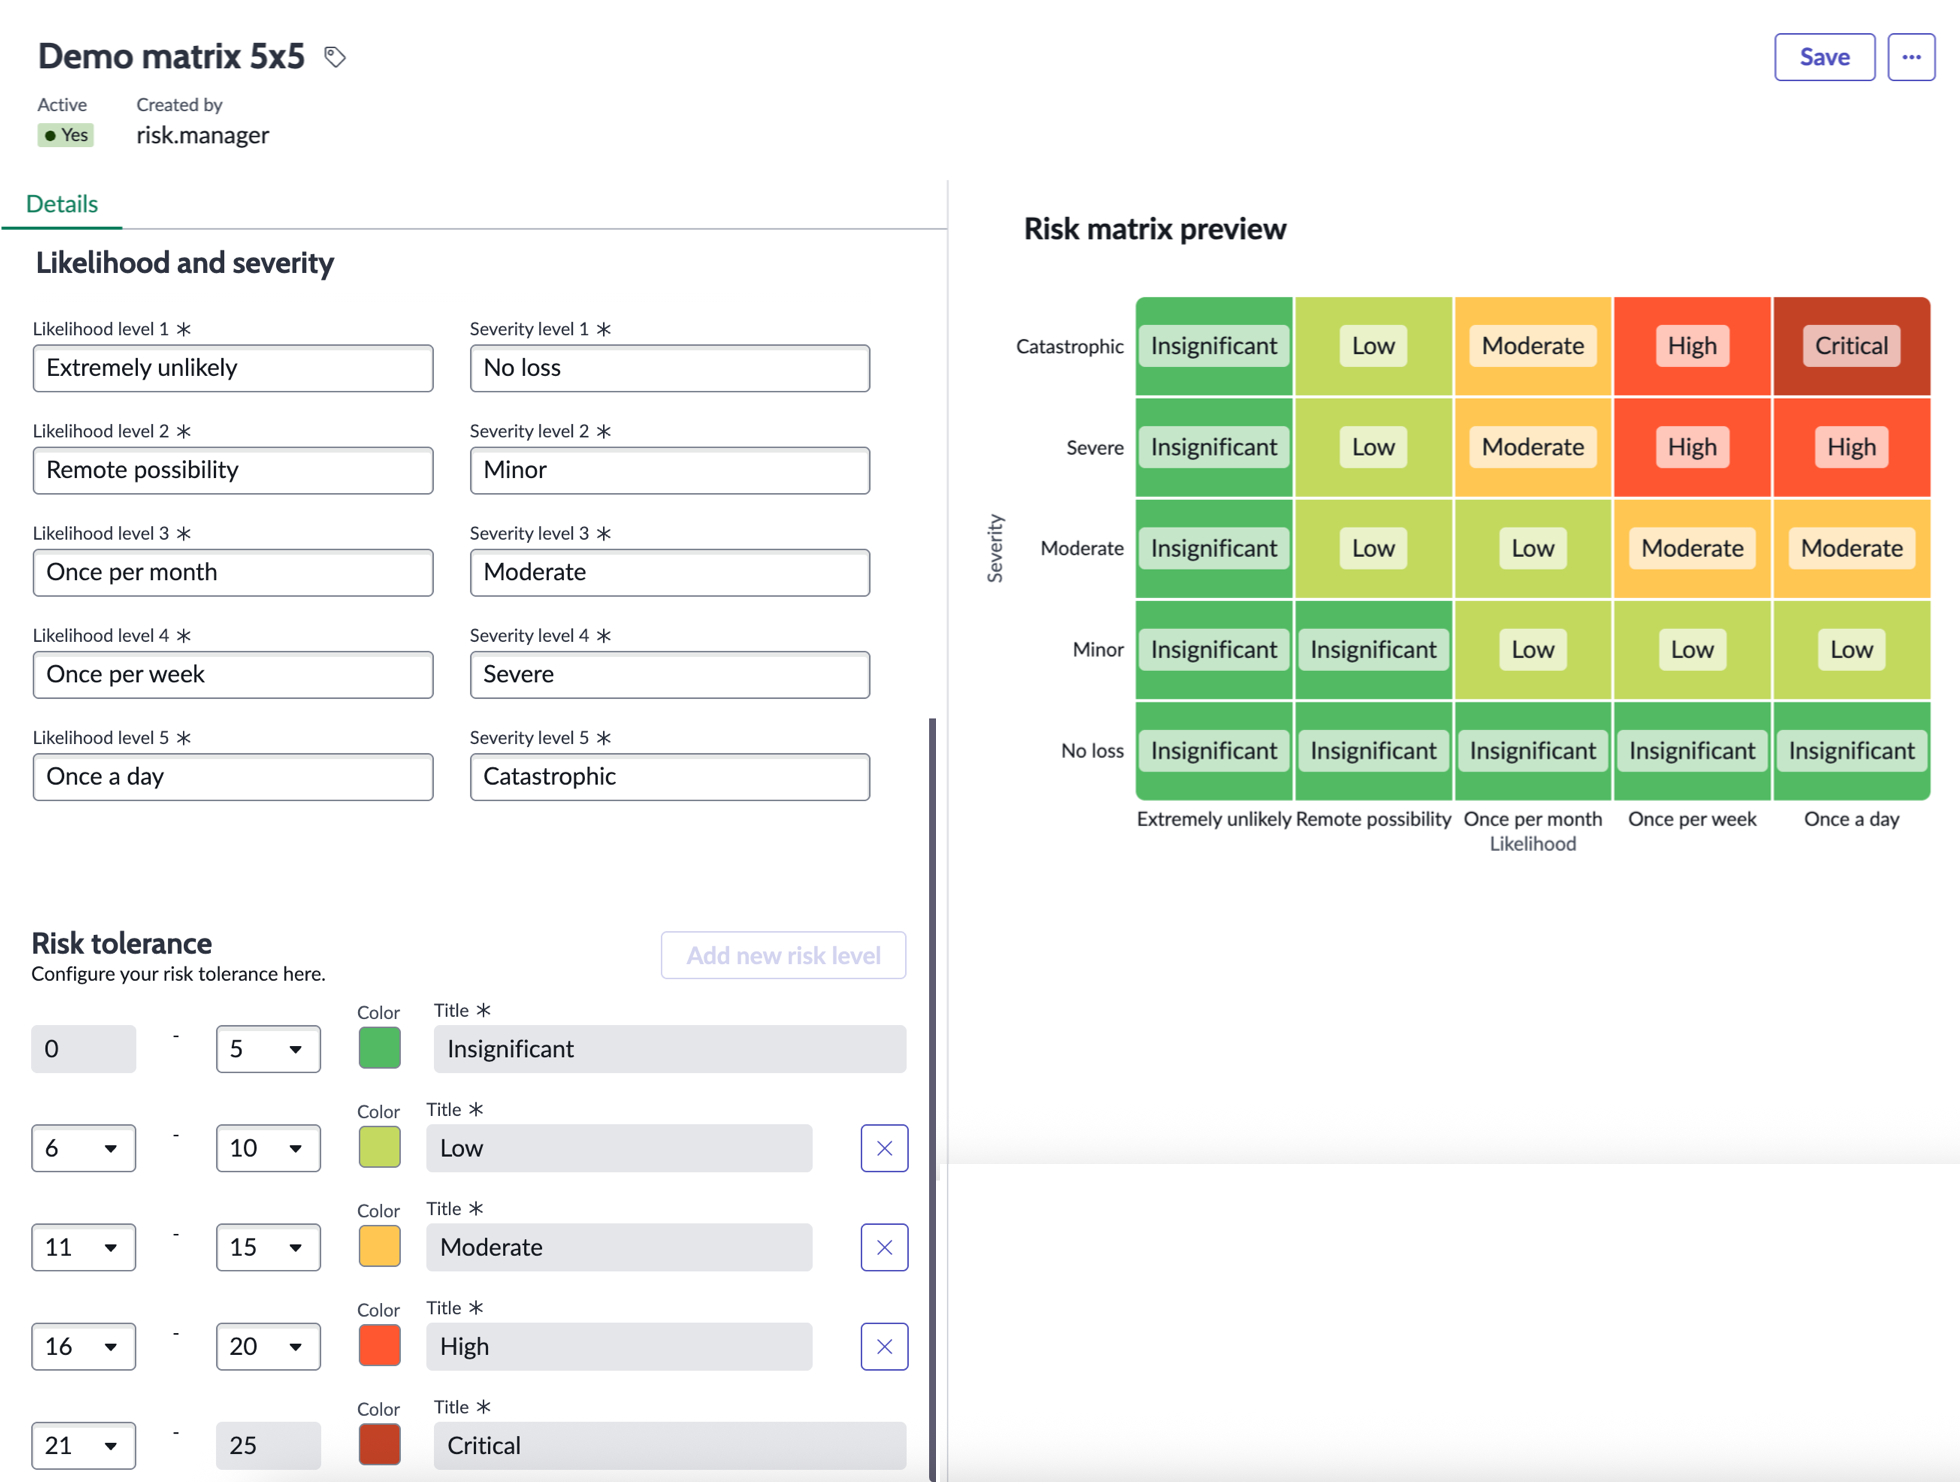The width and height of the screenshot is (1960, 1482).
Task: Click the 'Risk matrix preview' heading
Action: (x=1155, y=229)
